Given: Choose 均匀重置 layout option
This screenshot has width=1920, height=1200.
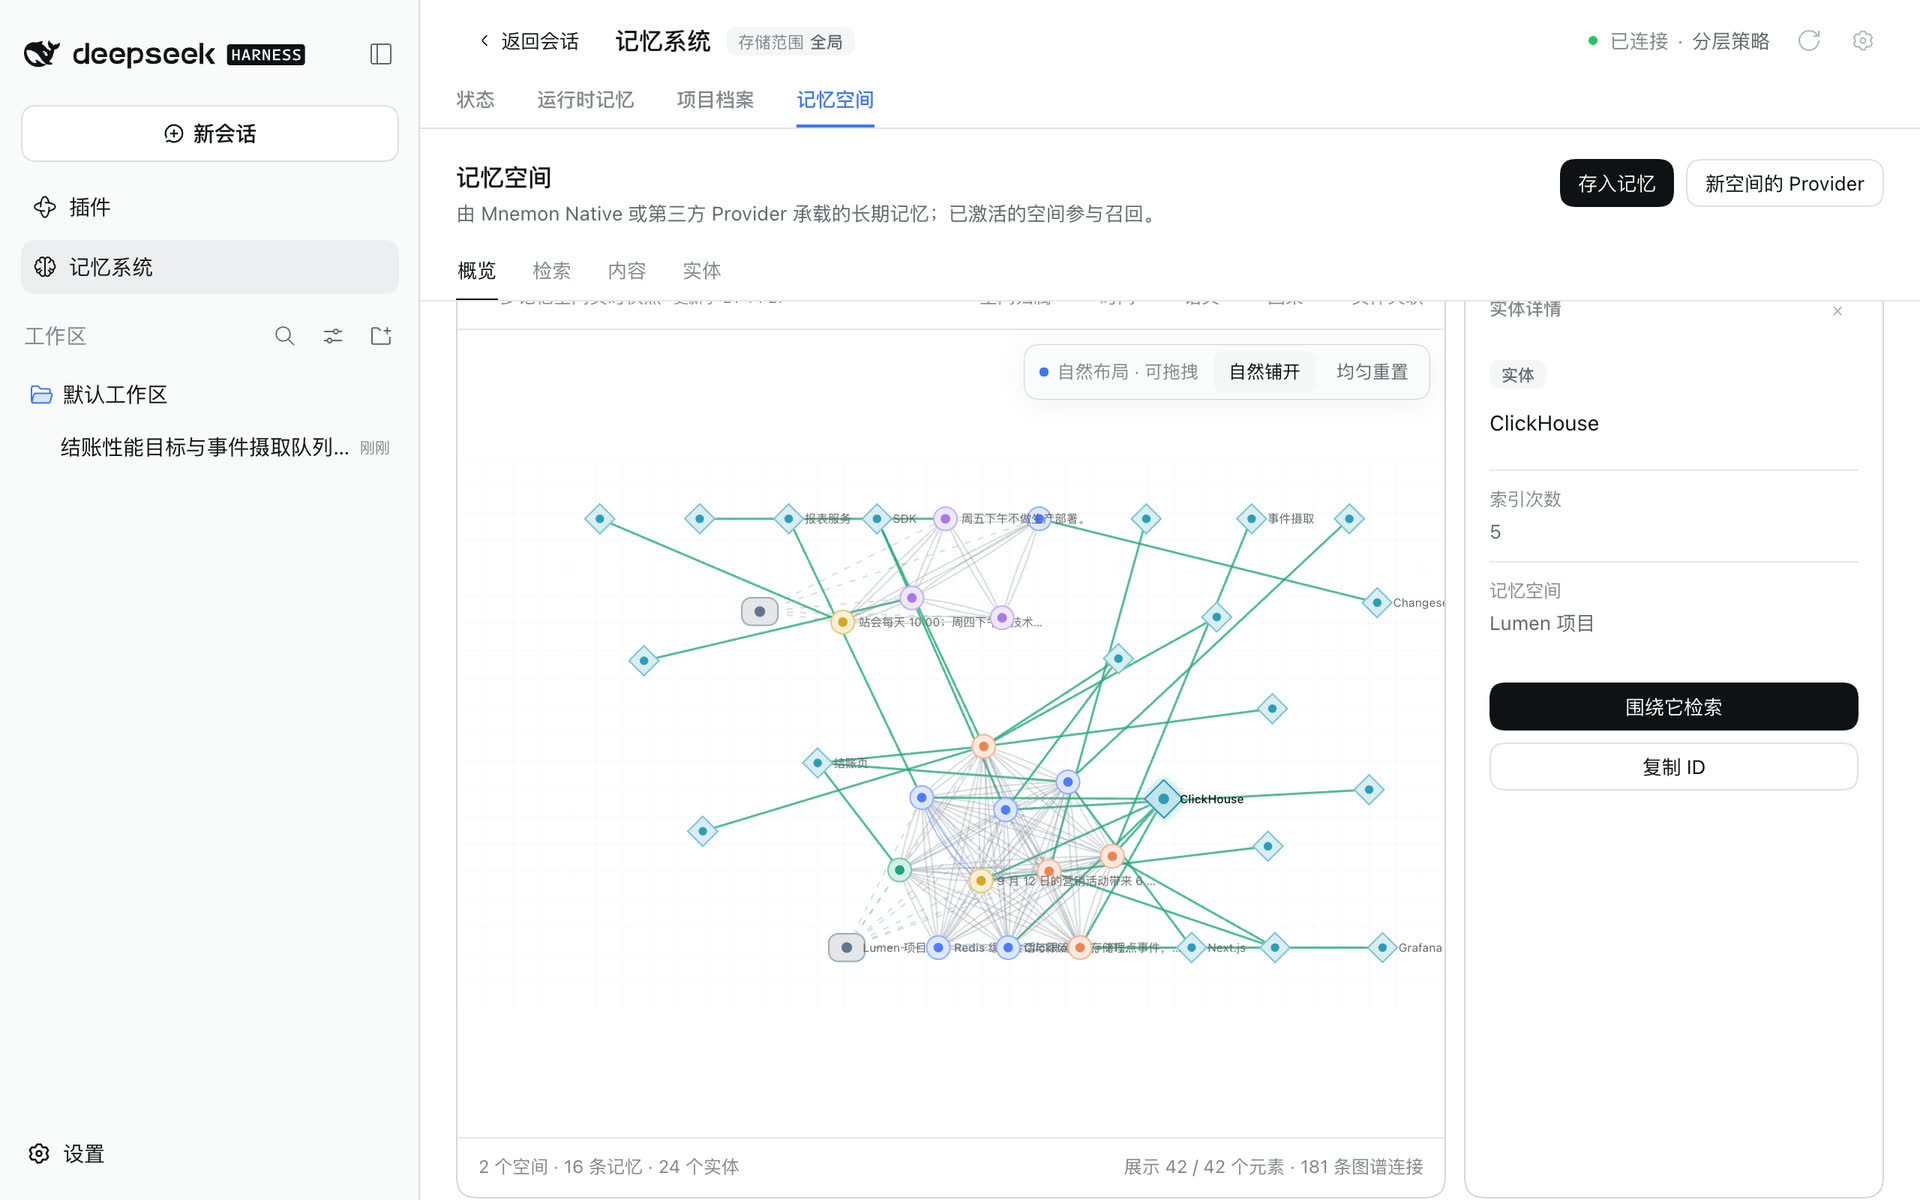Looking at the screenshot, I should (x=1372, y=372).
